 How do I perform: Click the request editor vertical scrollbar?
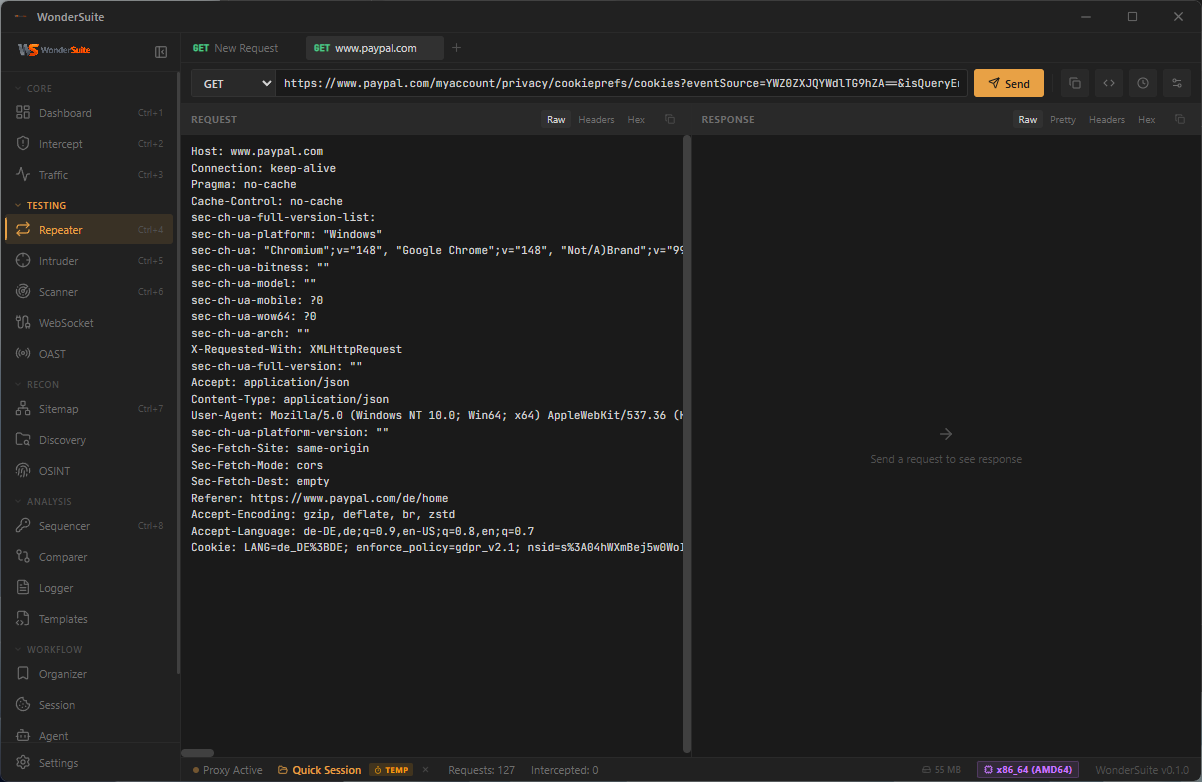pyautogui.click(x=686, y=443)
